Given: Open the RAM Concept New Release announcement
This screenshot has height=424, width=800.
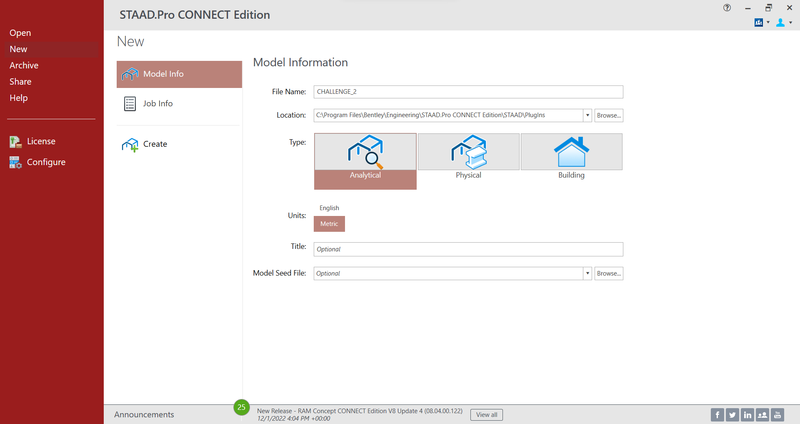Looking at the screenshot, I should (x=360, y=414).
